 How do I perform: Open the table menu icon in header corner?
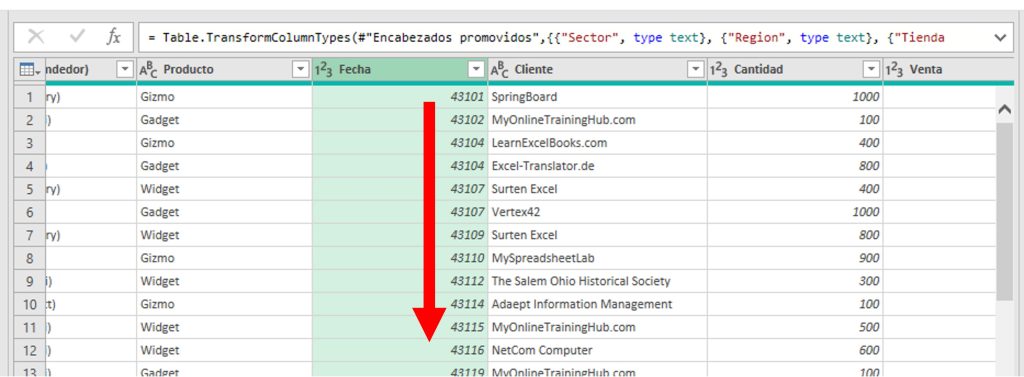(30, 69)
